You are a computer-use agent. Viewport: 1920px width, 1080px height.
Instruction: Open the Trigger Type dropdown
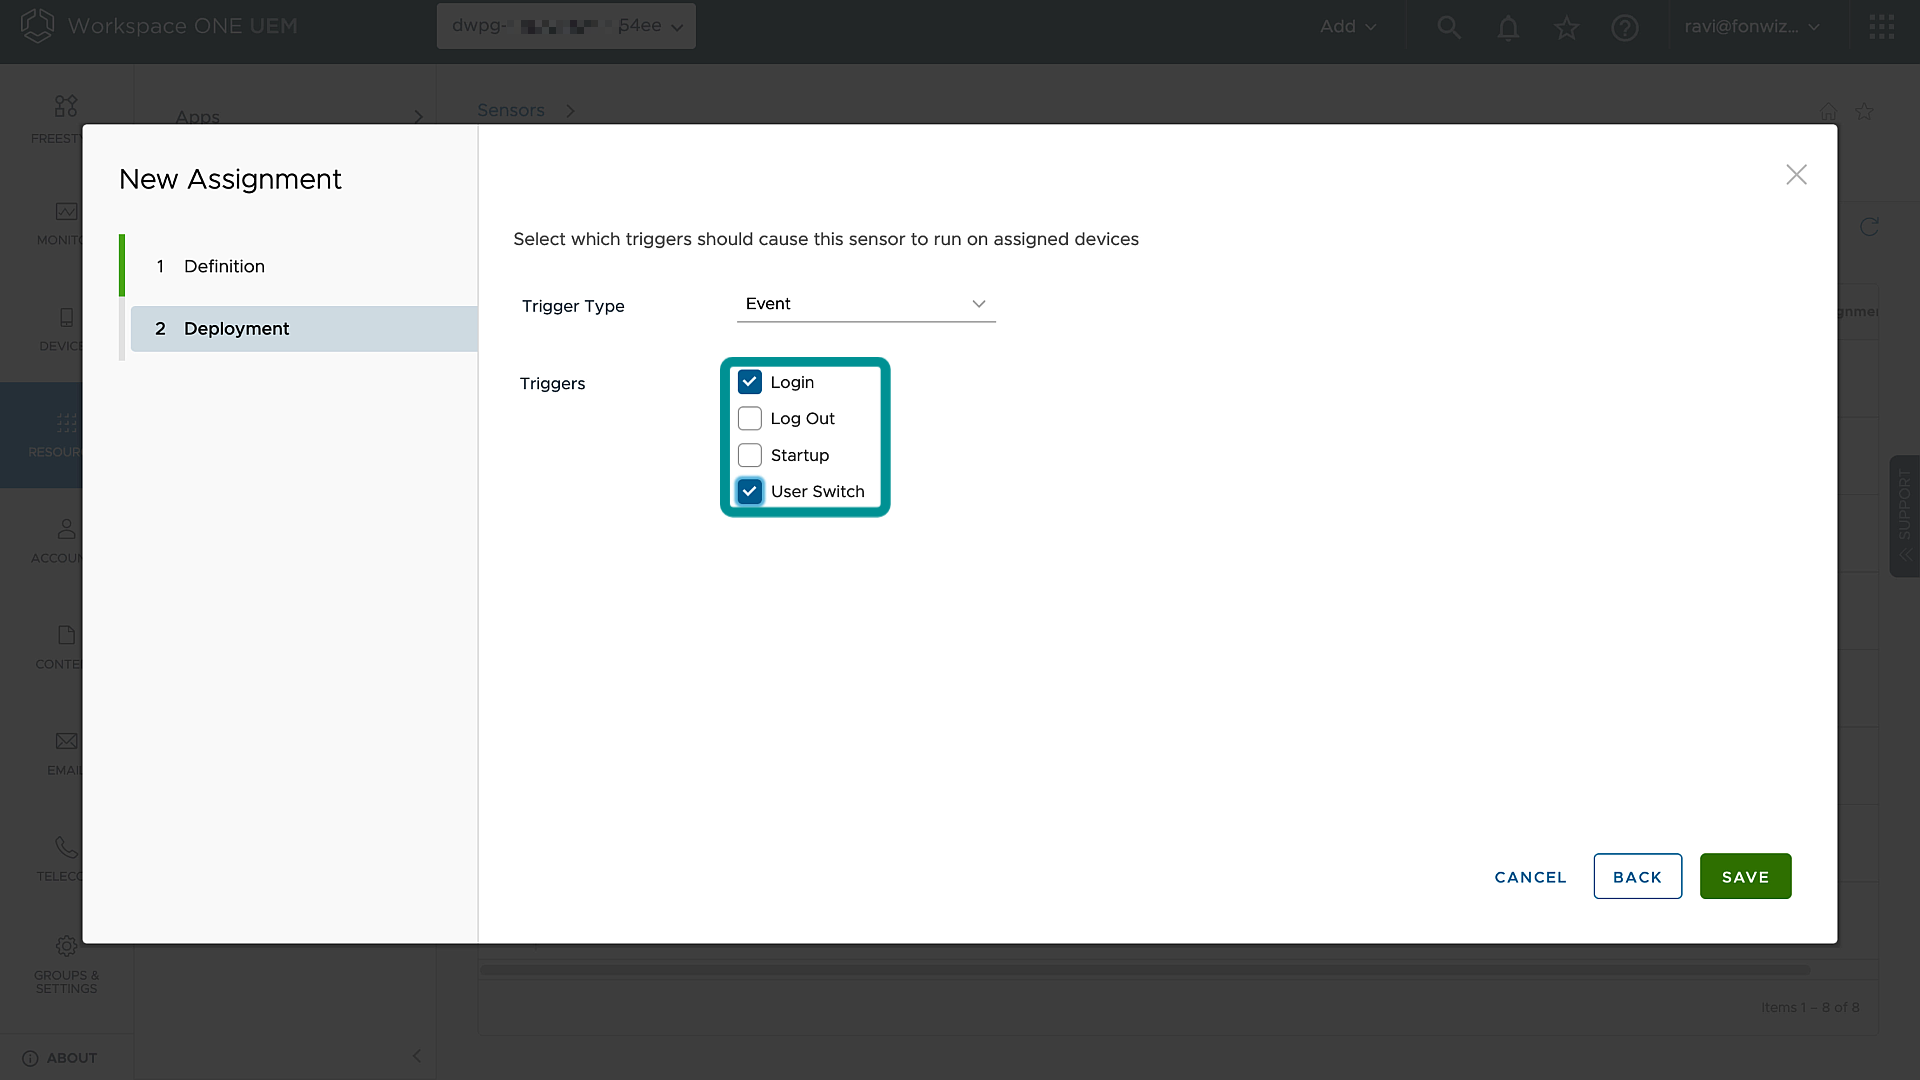(x=866, y=304)
